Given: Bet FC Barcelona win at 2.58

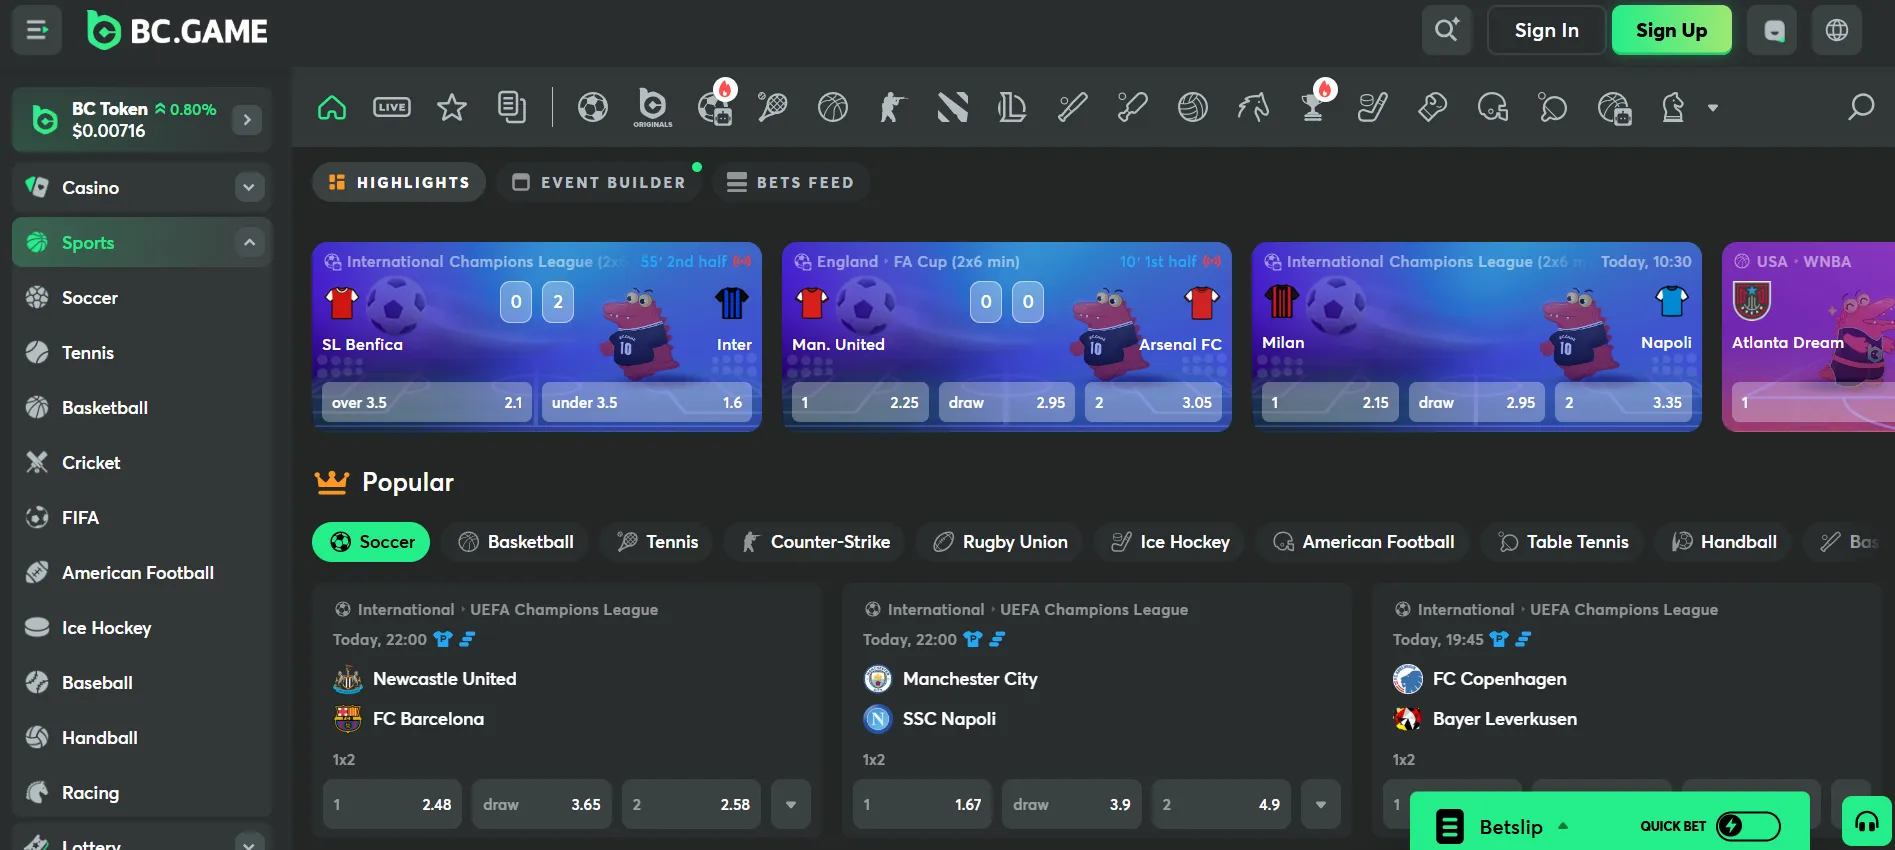Looking at the screenshot, I should (x=691, y=804).
